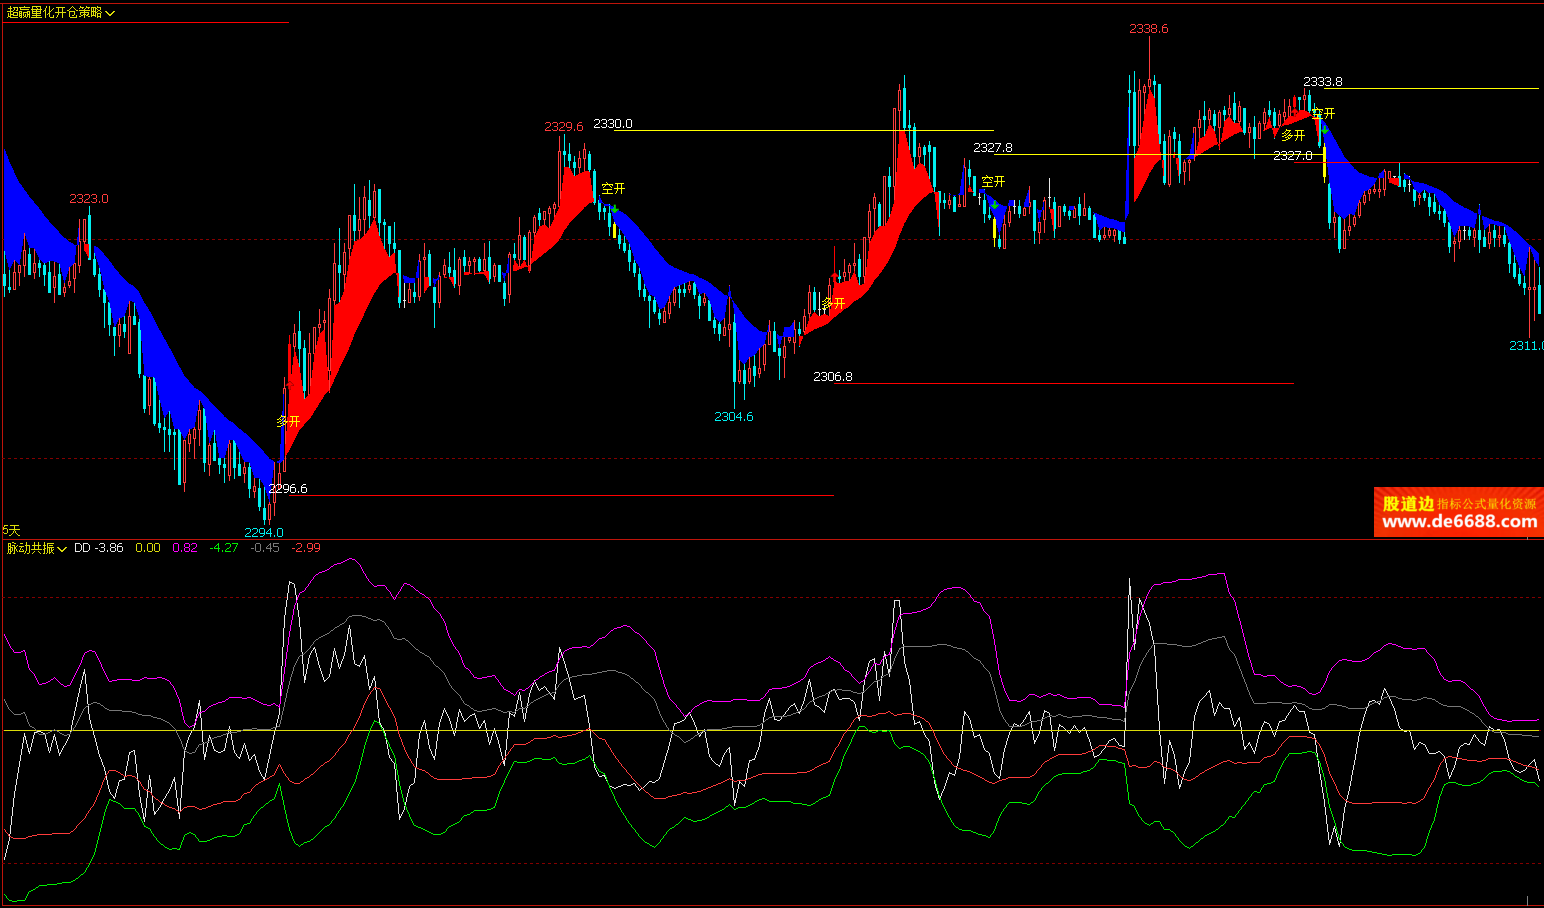The image size is (1544, 908).
Task: Select the 多开 marker above 2327.0 label
Action: coord(1293,135)
